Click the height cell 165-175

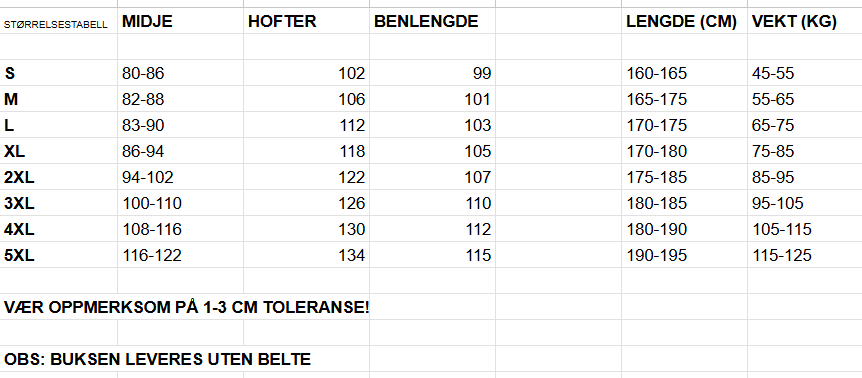pos(684,99)
